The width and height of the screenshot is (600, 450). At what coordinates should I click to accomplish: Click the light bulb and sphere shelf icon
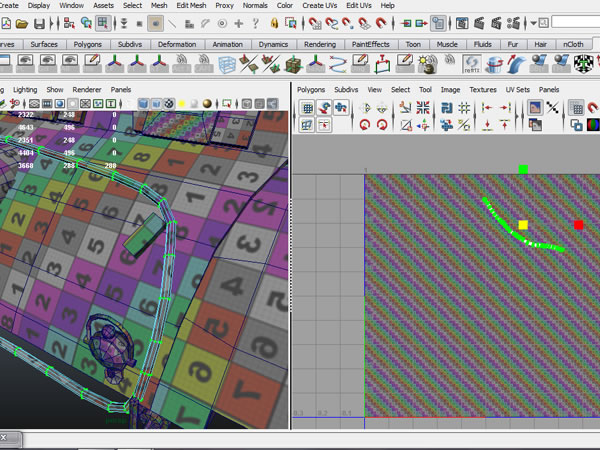pyautogui.click(x=427, y=64)
